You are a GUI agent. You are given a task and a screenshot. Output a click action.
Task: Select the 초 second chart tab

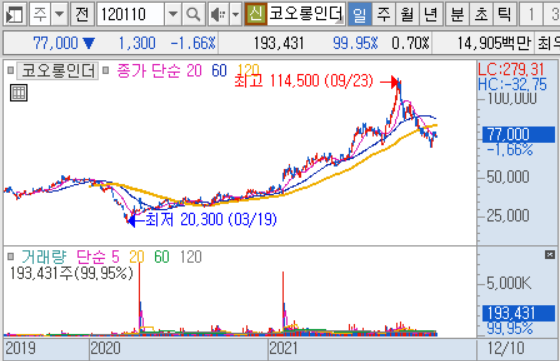click(481, 15)
